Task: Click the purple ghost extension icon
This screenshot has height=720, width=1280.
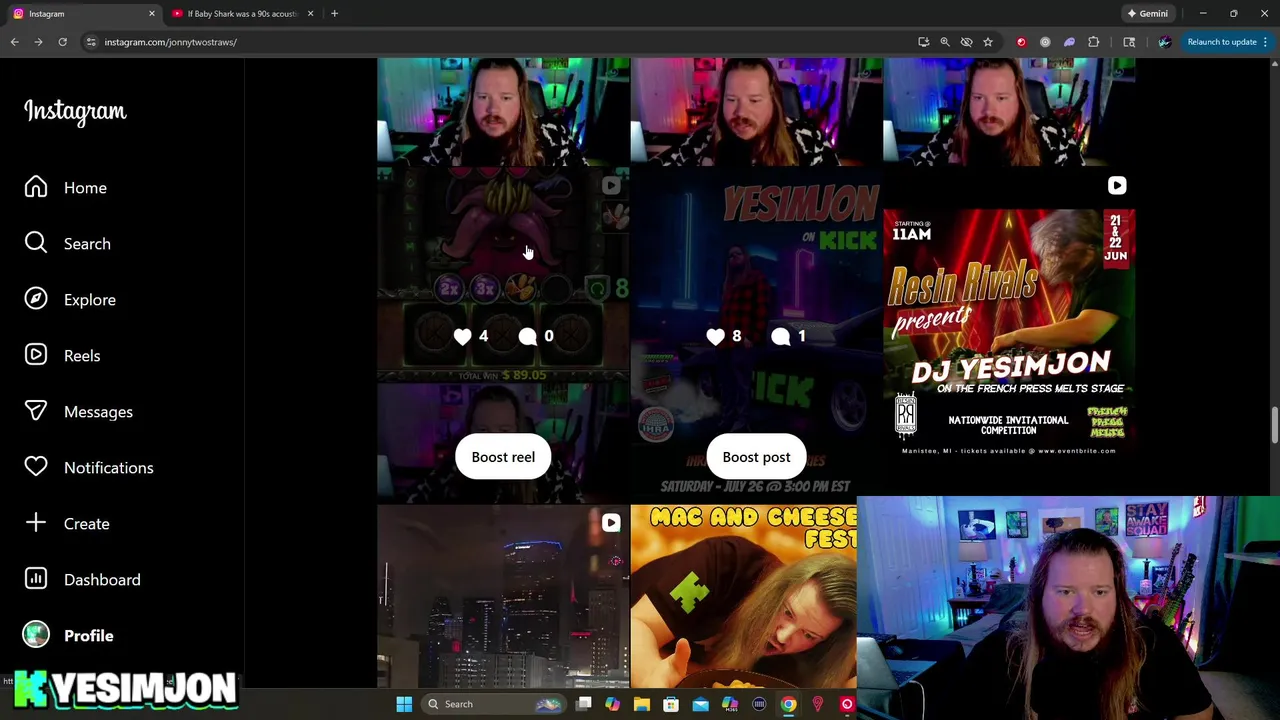Action: click(1069, 42)
